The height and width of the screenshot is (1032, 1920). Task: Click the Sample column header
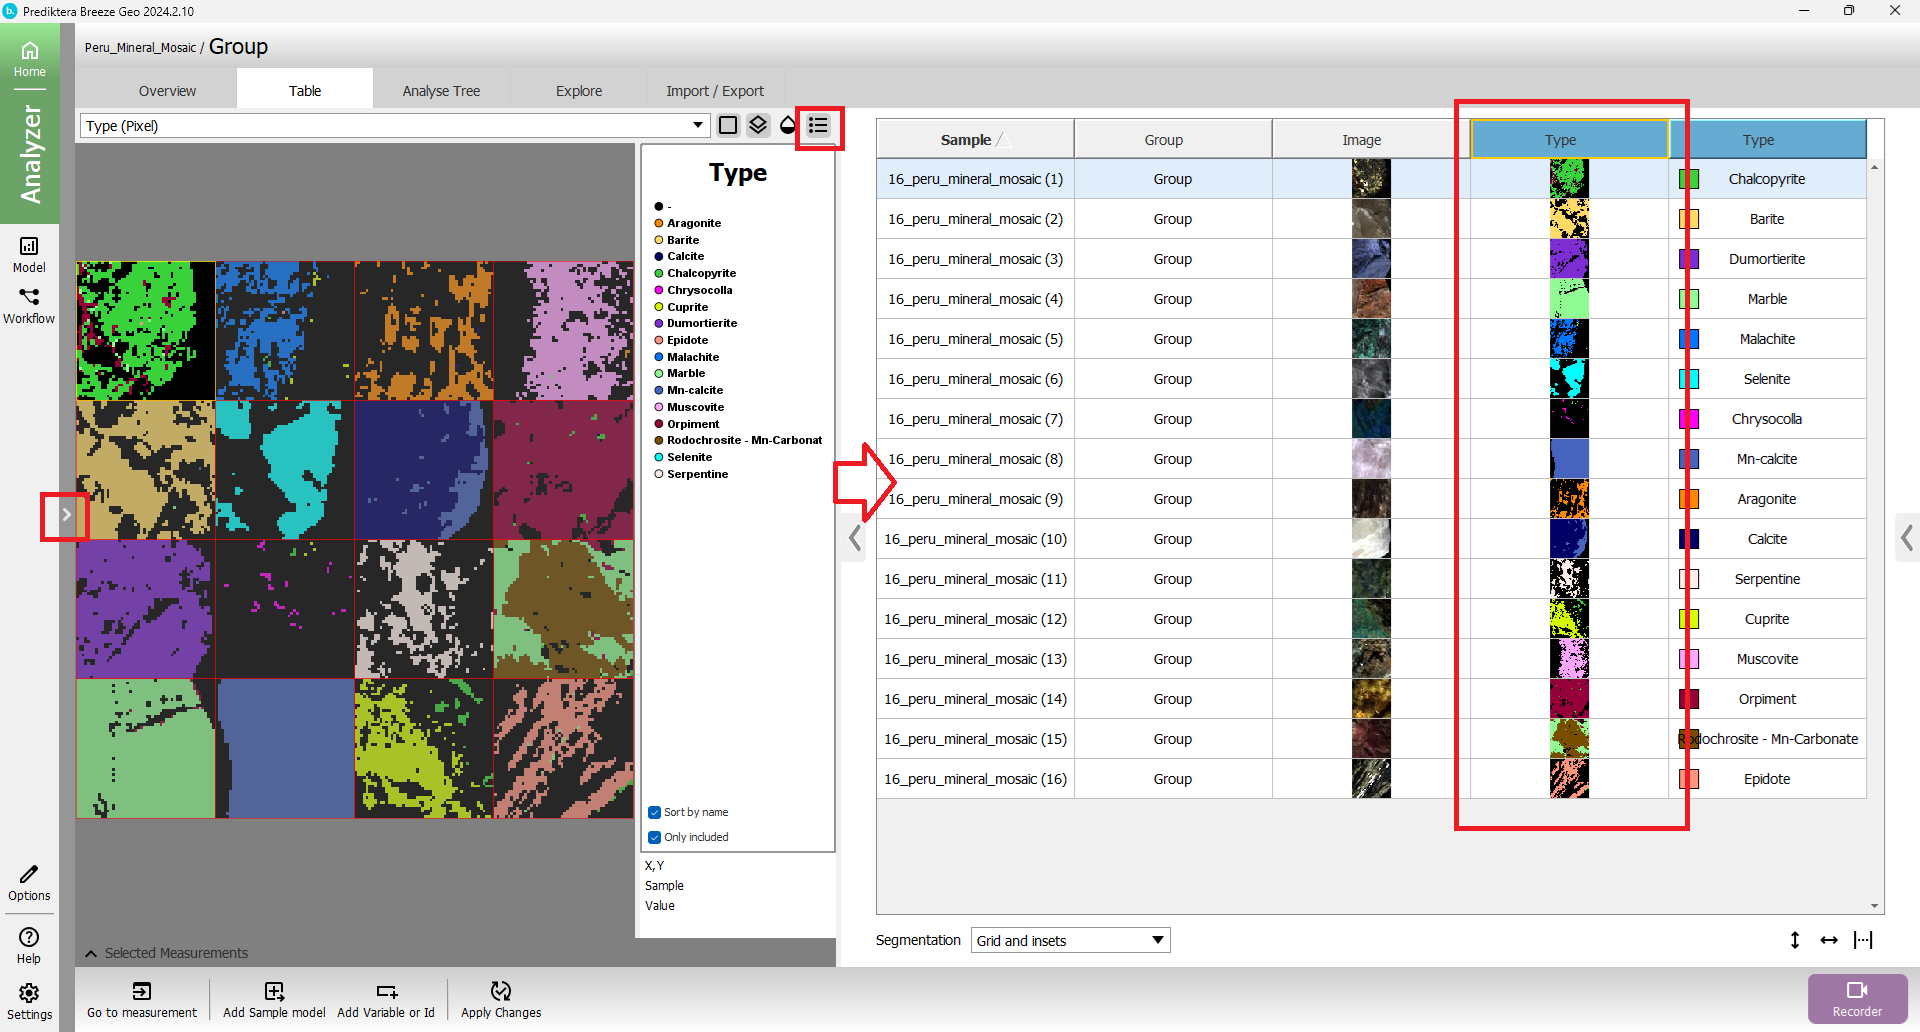(x=966, y=140)
